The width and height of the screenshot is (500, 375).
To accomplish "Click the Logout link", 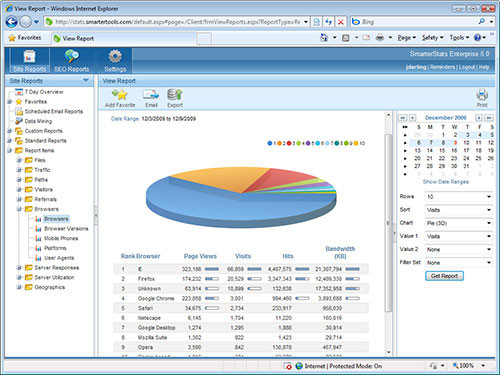I will coord(467,67).
